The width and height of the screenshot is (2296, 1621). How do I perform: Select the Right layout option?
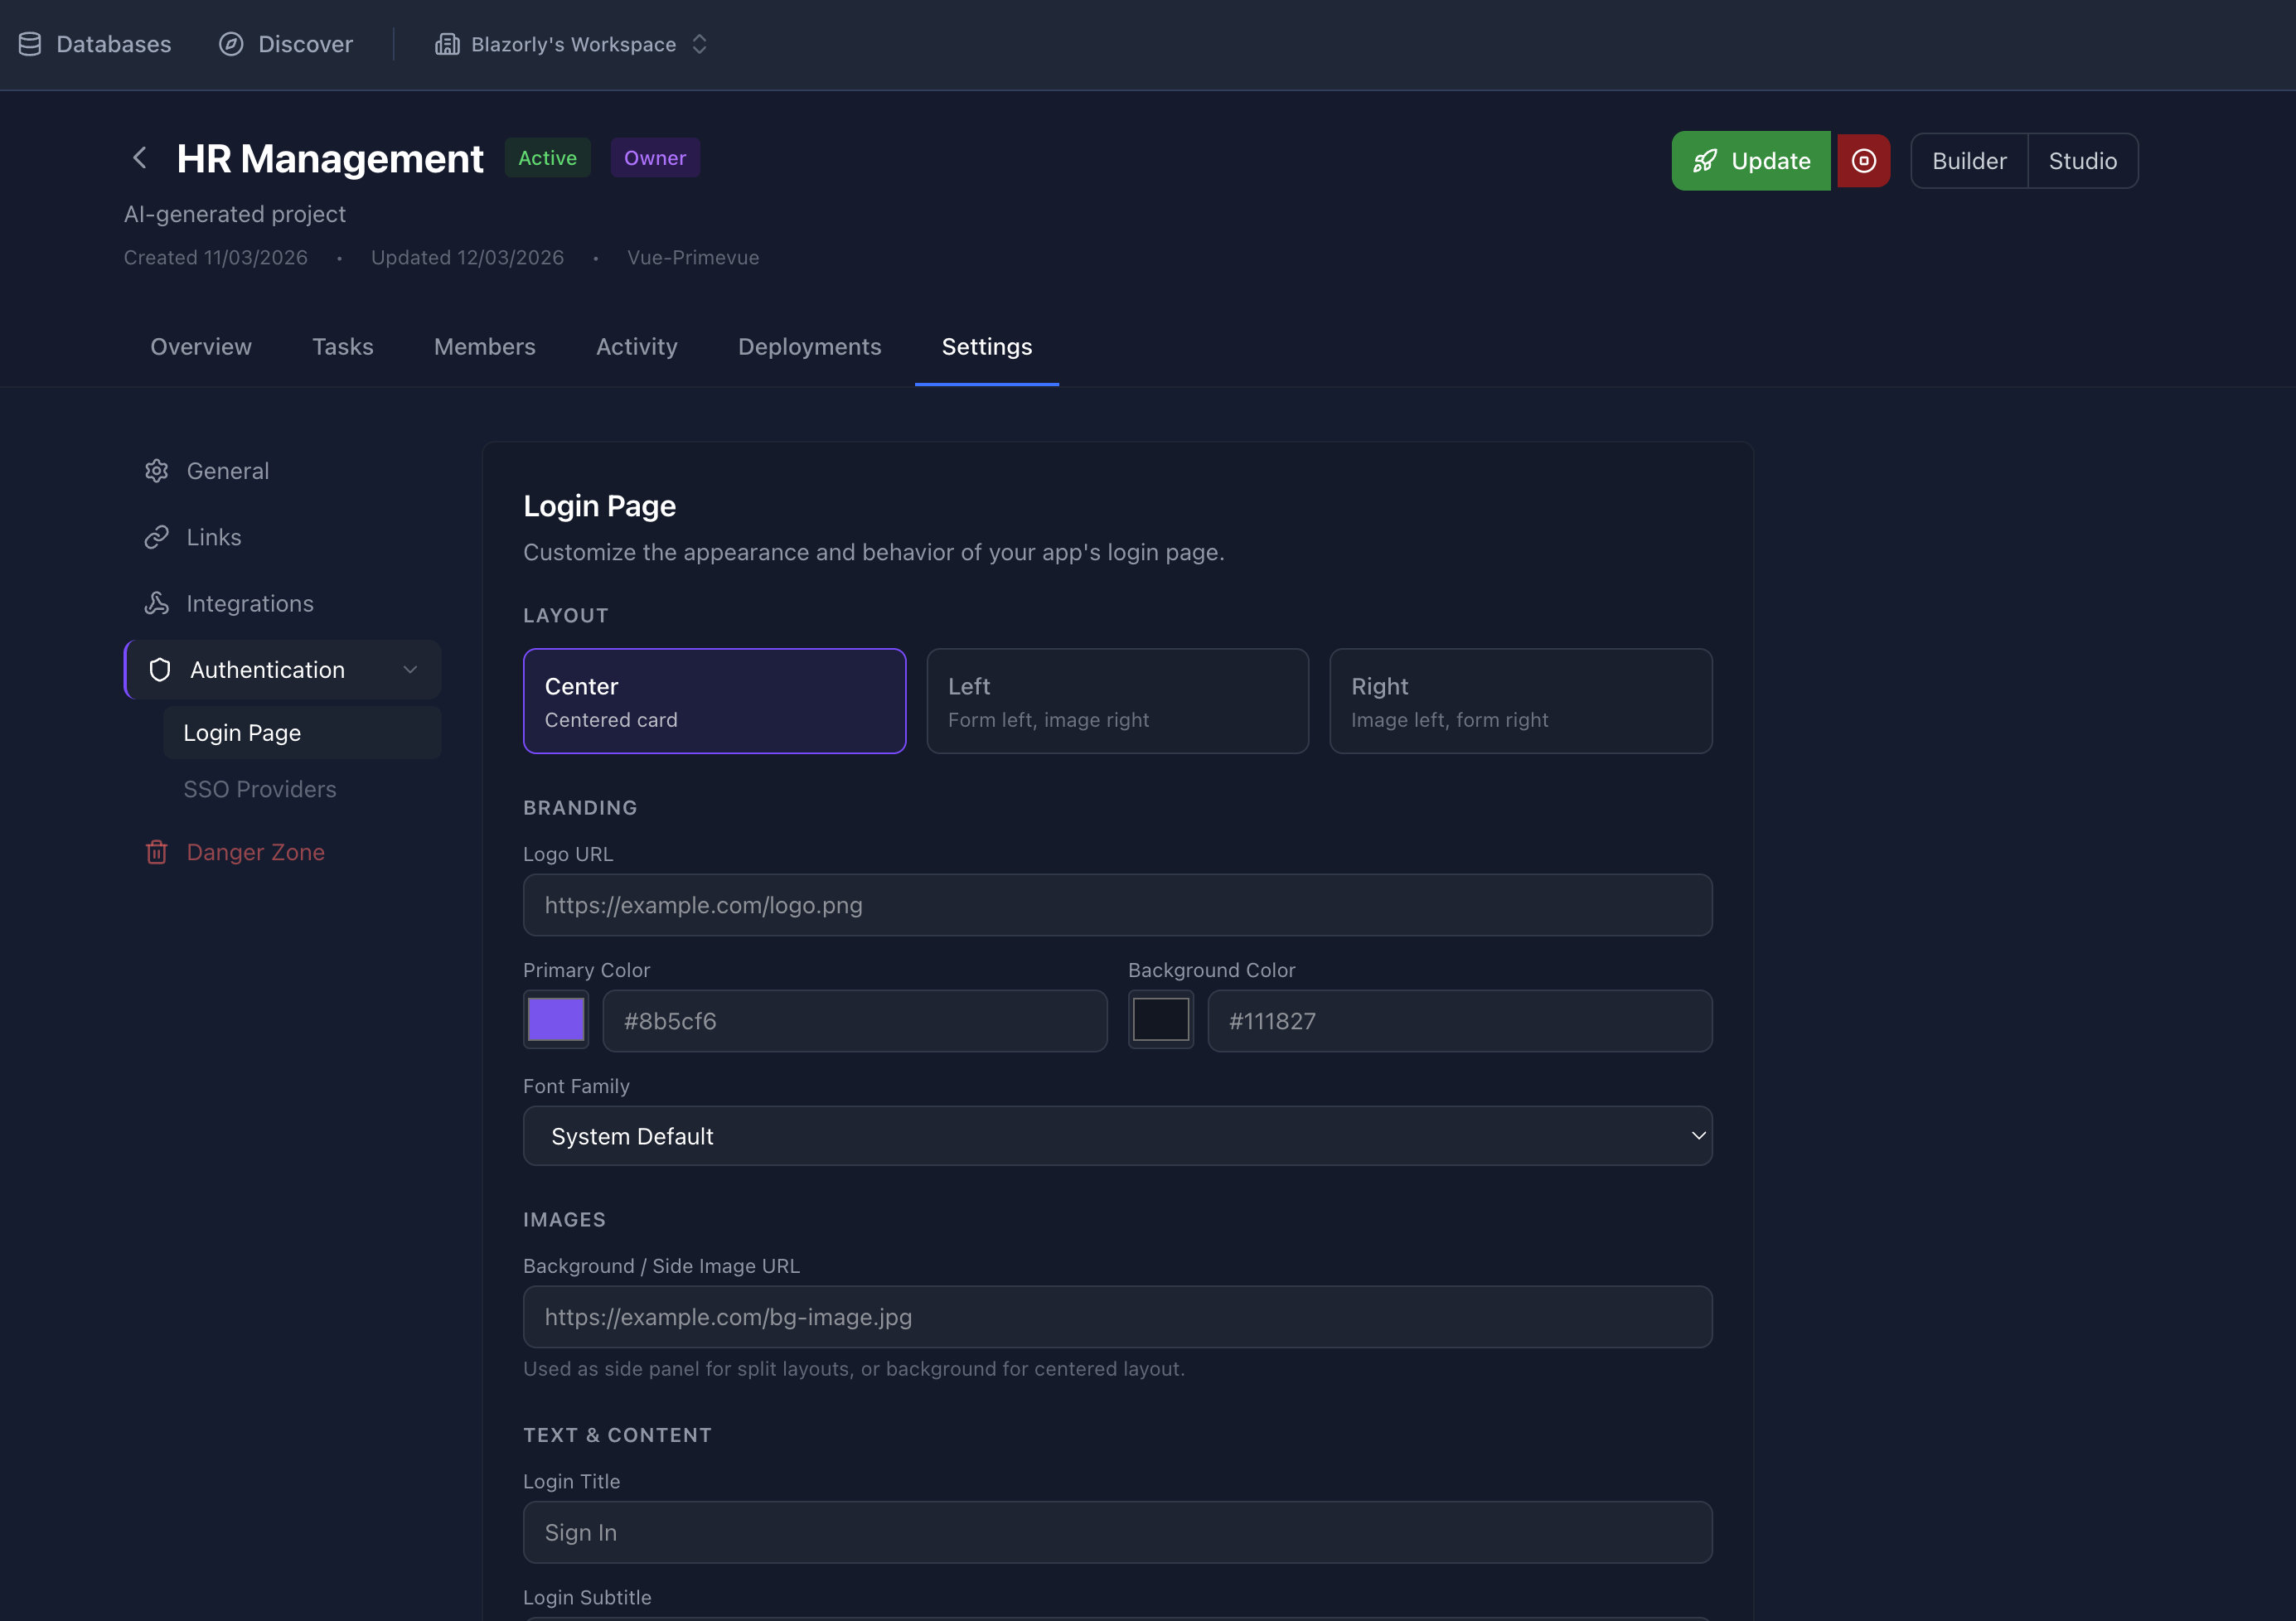1520,701
